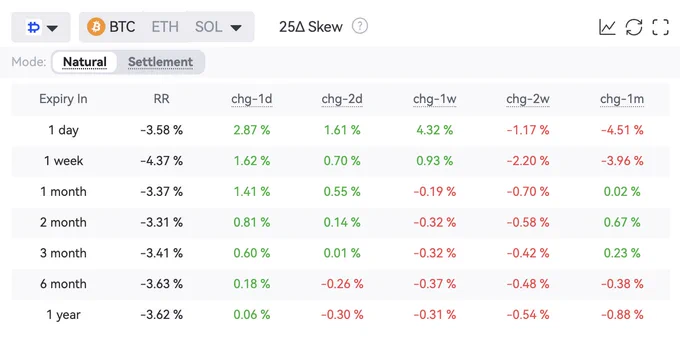The image size is (680, 362).
Task: Expand widget to fullscreen
Action: (660, 27)
